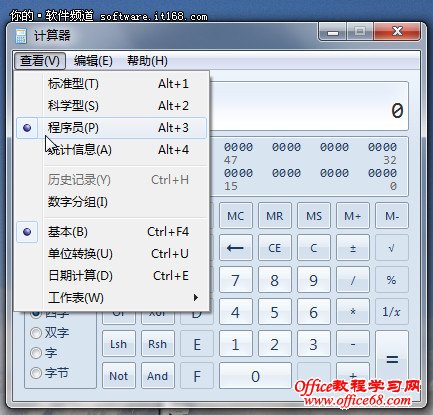Open the 查看(V) menu

tap(40, 61)
